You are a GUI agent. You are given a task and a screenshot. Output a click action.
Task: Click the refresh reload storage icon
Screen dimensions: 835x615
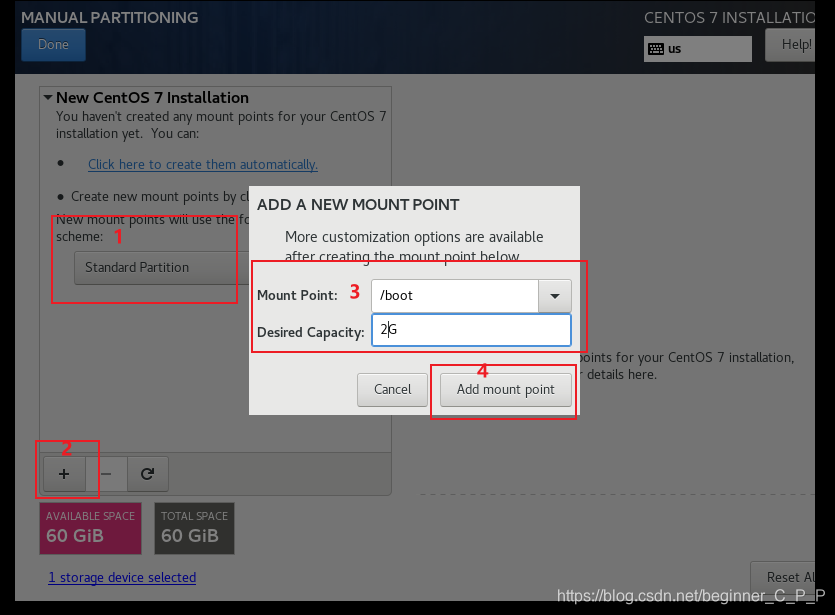pyautogui.click(x=148, y=474)
